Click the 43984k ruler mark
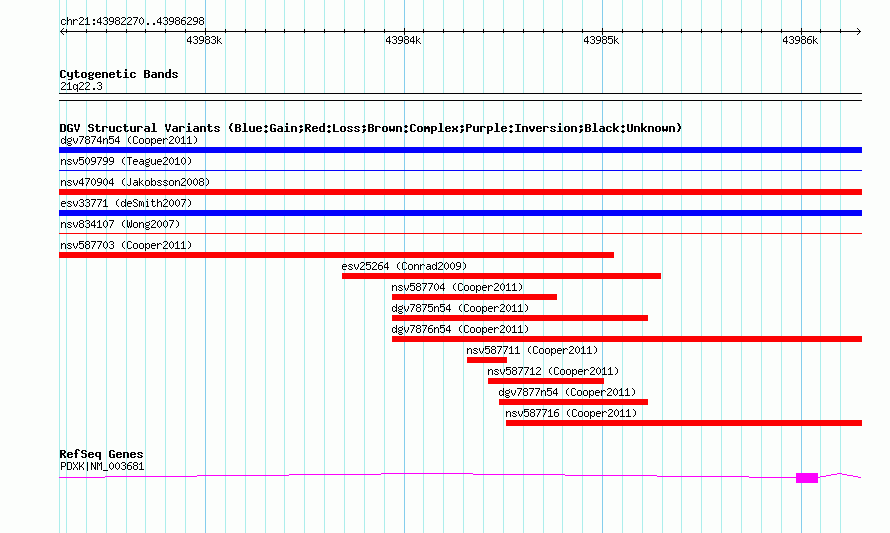 (x=403, y=40)
